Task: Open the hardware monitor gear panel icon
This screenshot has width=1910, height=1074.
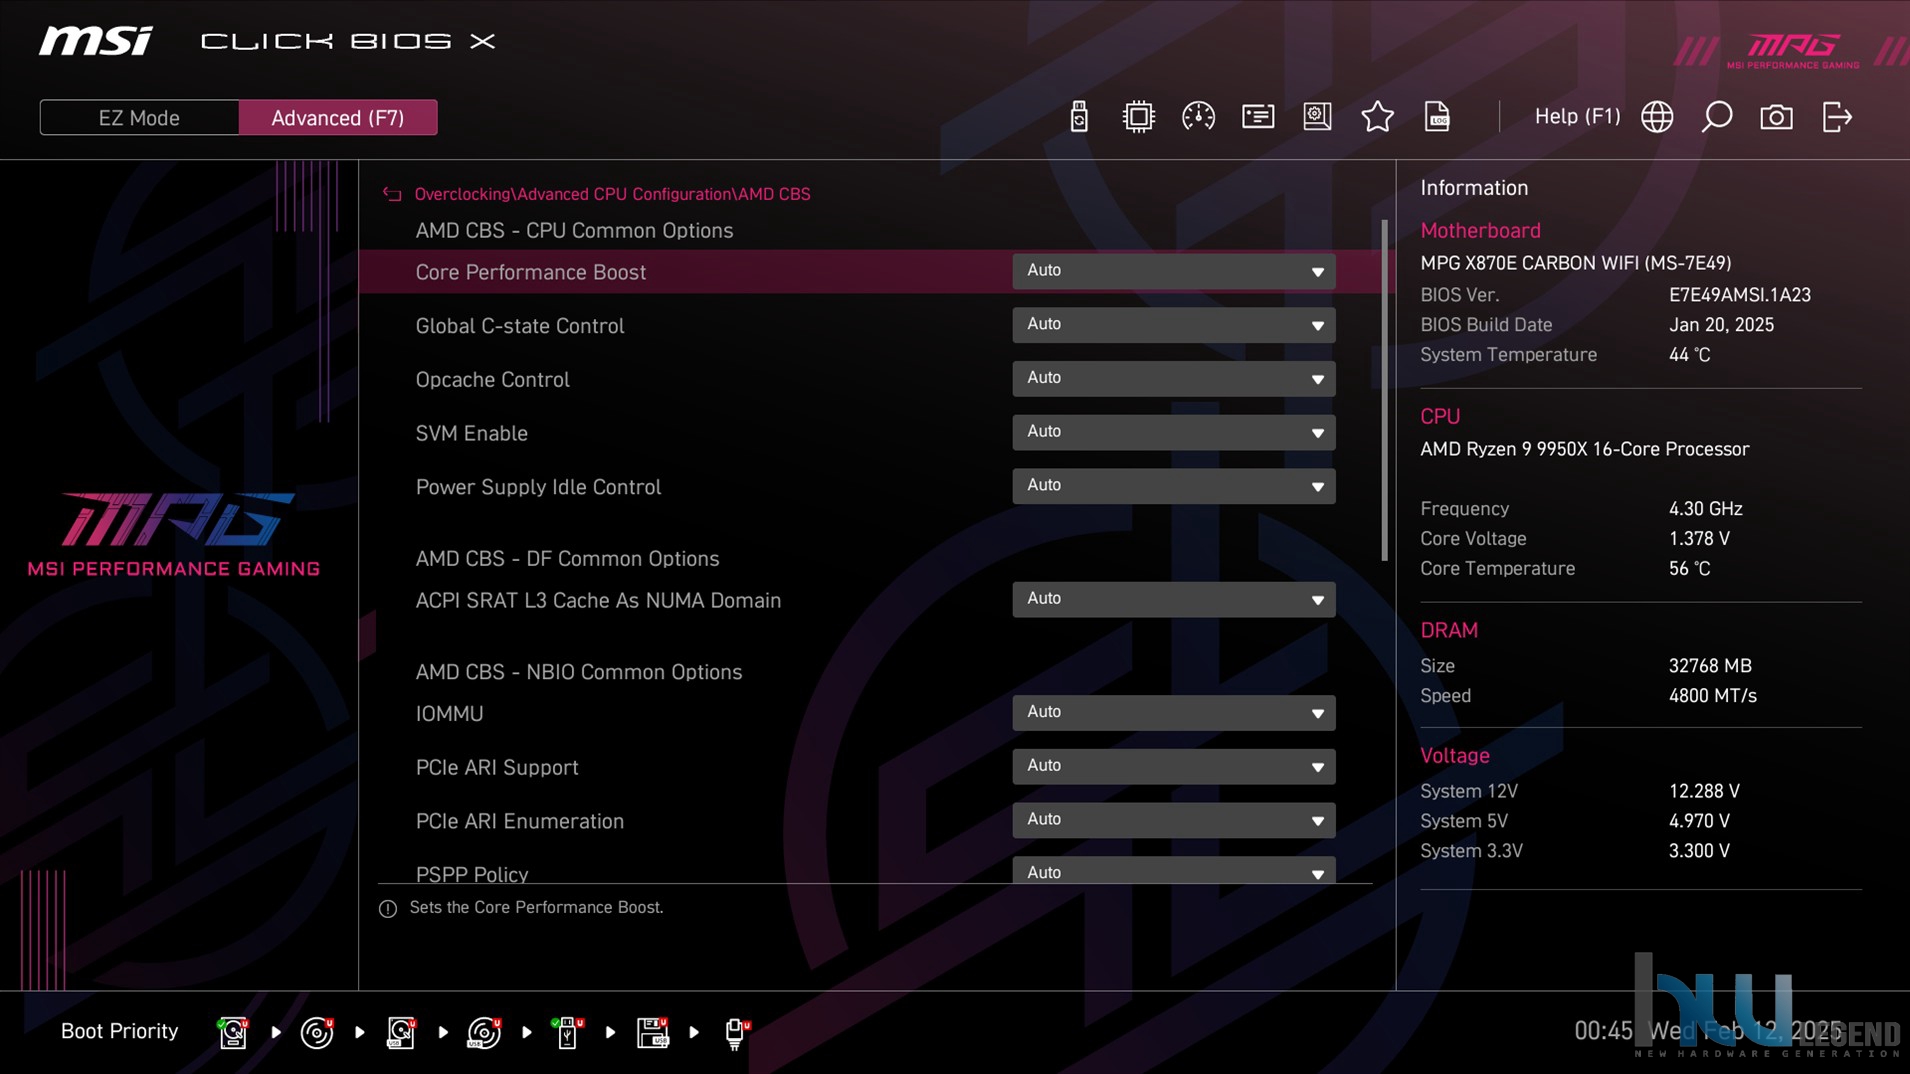Action: coord(1317,117)
